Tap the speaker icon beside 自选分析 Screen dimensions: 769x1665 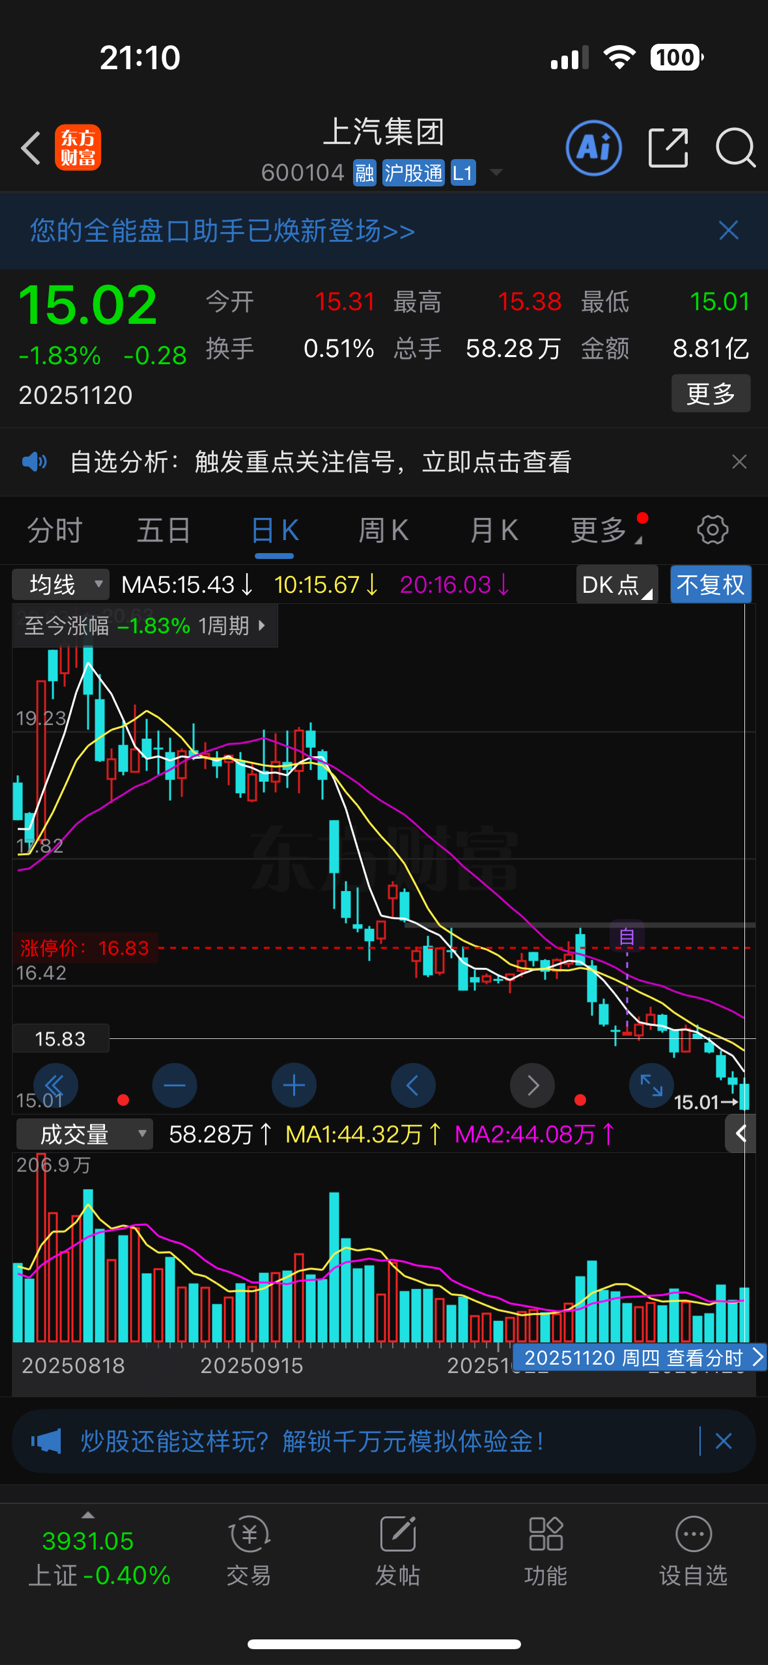[x=35, y=462]
